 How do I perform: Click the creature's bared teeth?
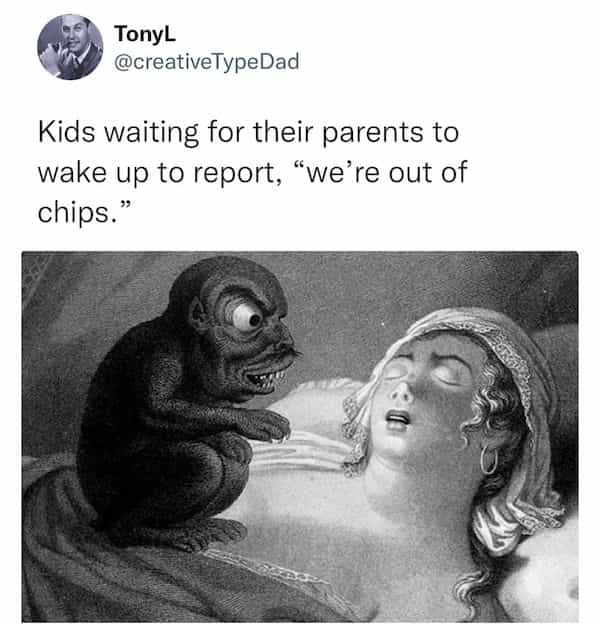[266, 378]
